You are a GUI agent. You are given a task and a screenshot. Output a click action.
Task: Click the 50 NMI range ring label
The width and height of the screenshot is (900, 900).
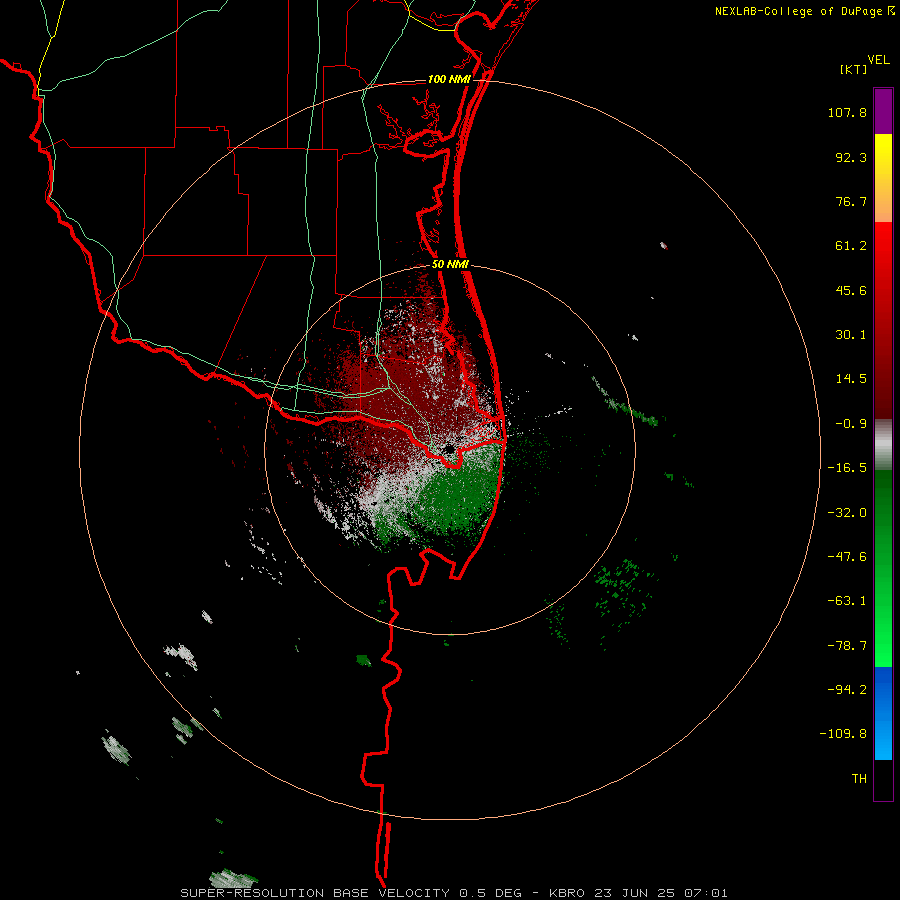[x=451, y=264]
